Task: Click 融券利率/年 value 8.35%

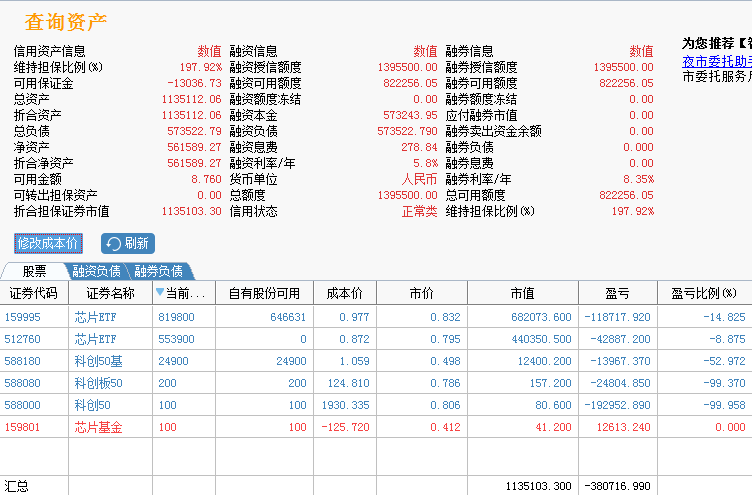Action: tap(638, 179)
